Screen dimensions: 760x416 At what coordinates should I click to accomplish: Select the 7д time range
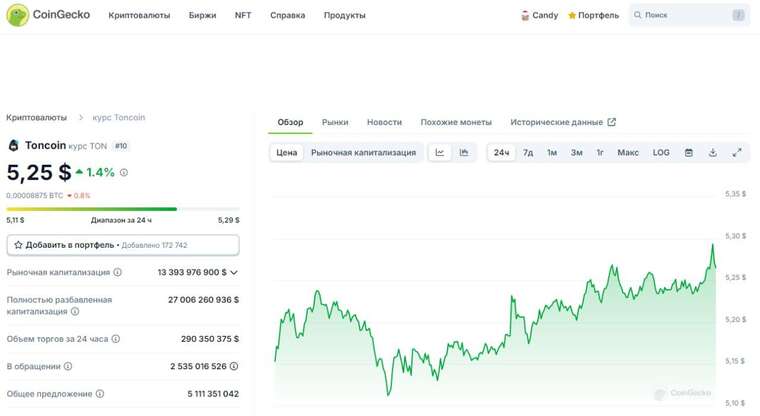528,153
